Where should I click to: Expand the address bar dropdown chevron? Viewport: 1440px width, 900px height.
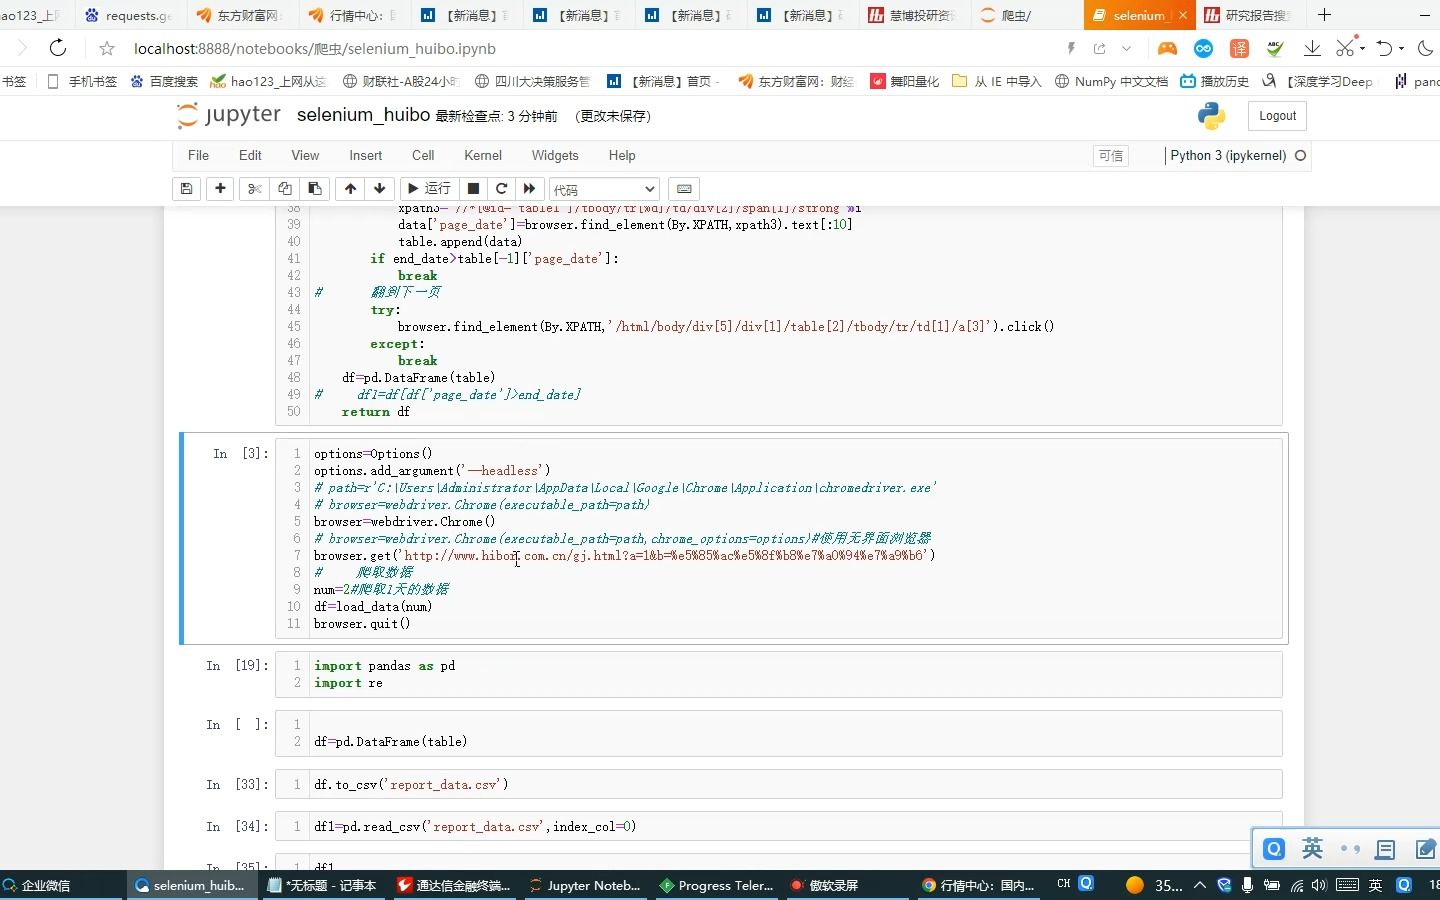pos(1126,48)
